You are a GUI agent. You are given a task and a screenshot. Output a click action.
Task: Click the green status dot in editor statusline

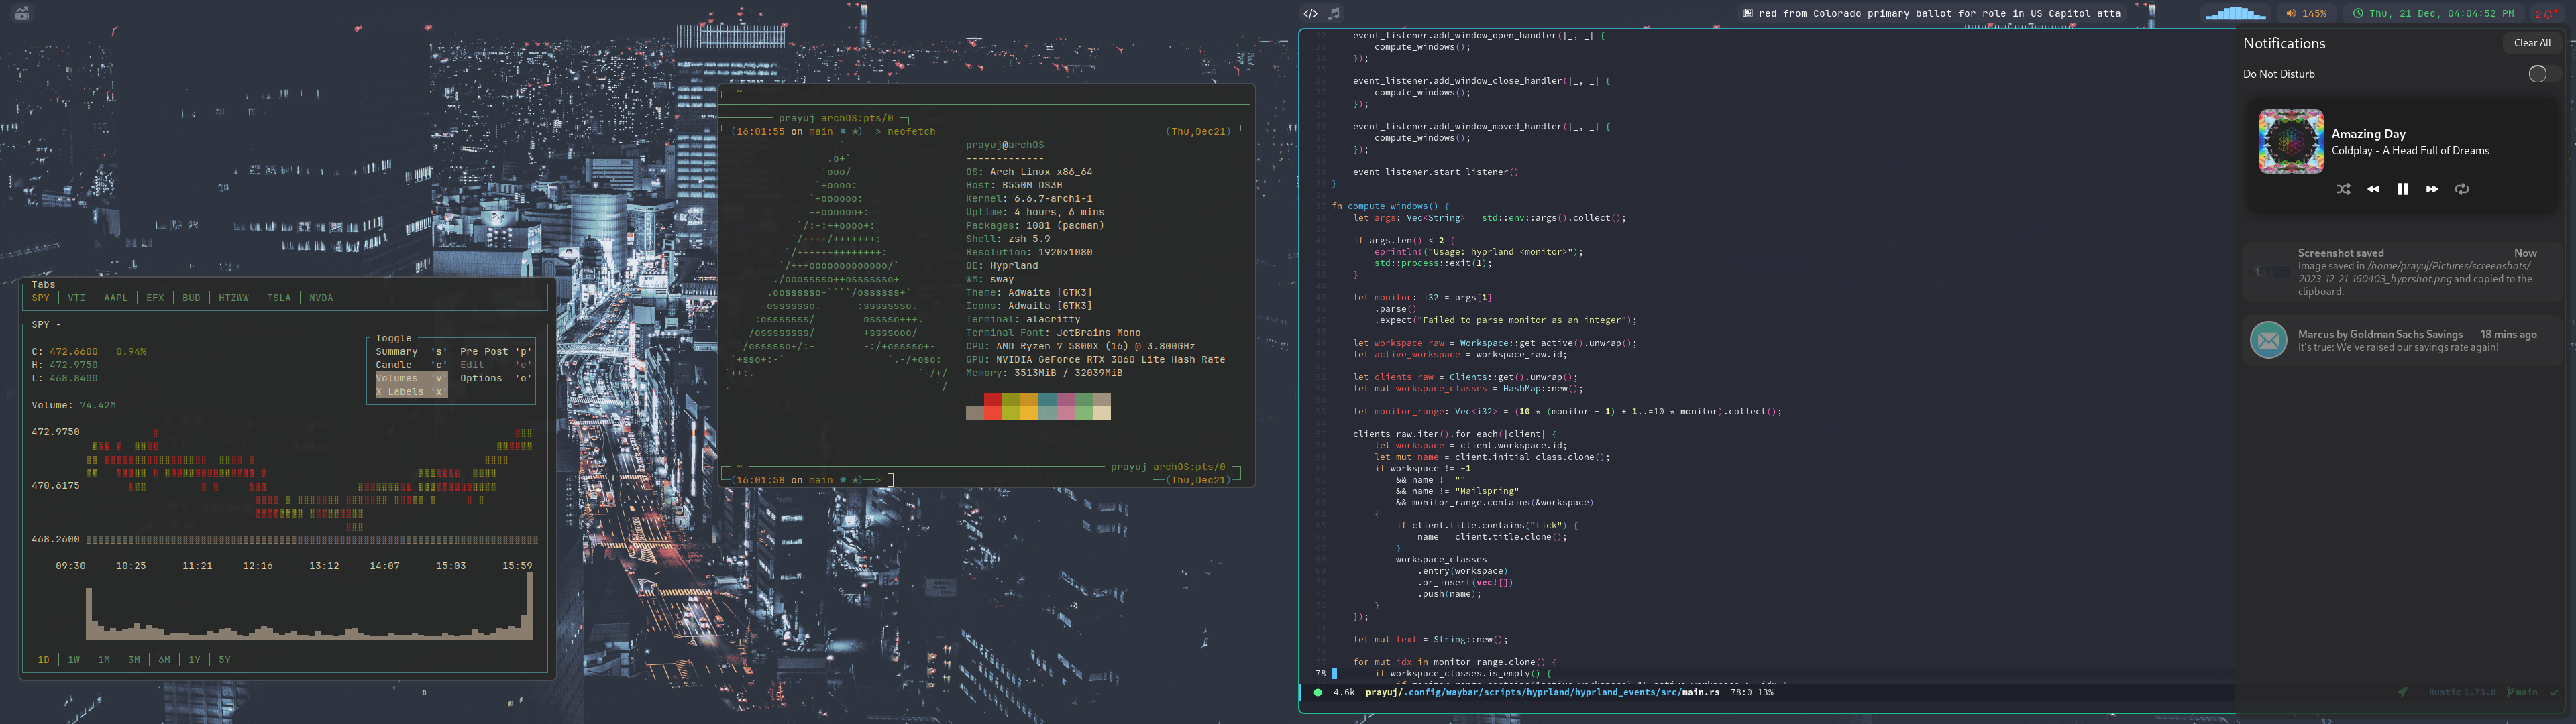point(1318,692)
